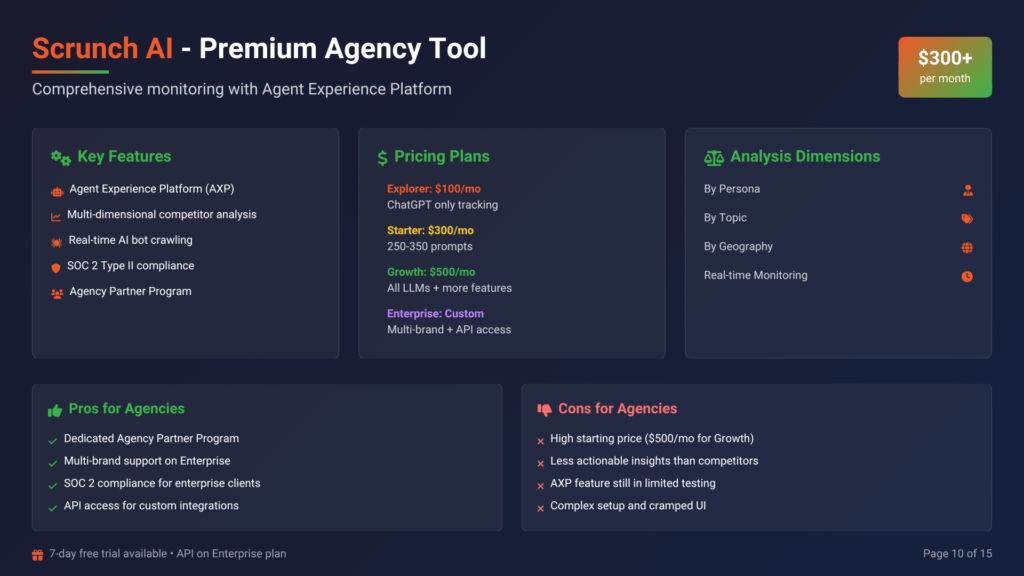Click the gift icon near free trial note
Viewport: 1024px width, 576px height.
(38, 554)
